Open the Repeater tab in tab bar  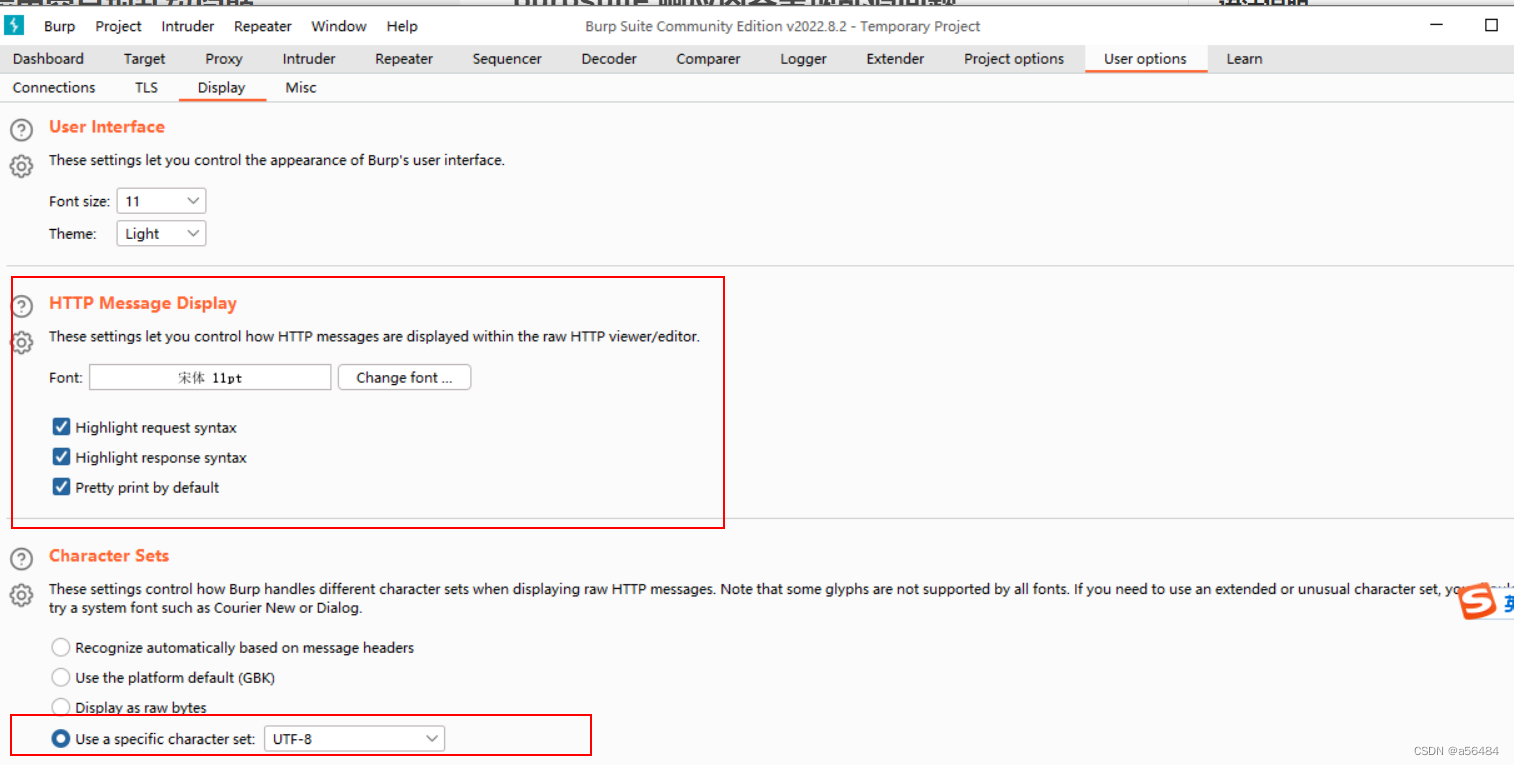click(x=404, y=59)
